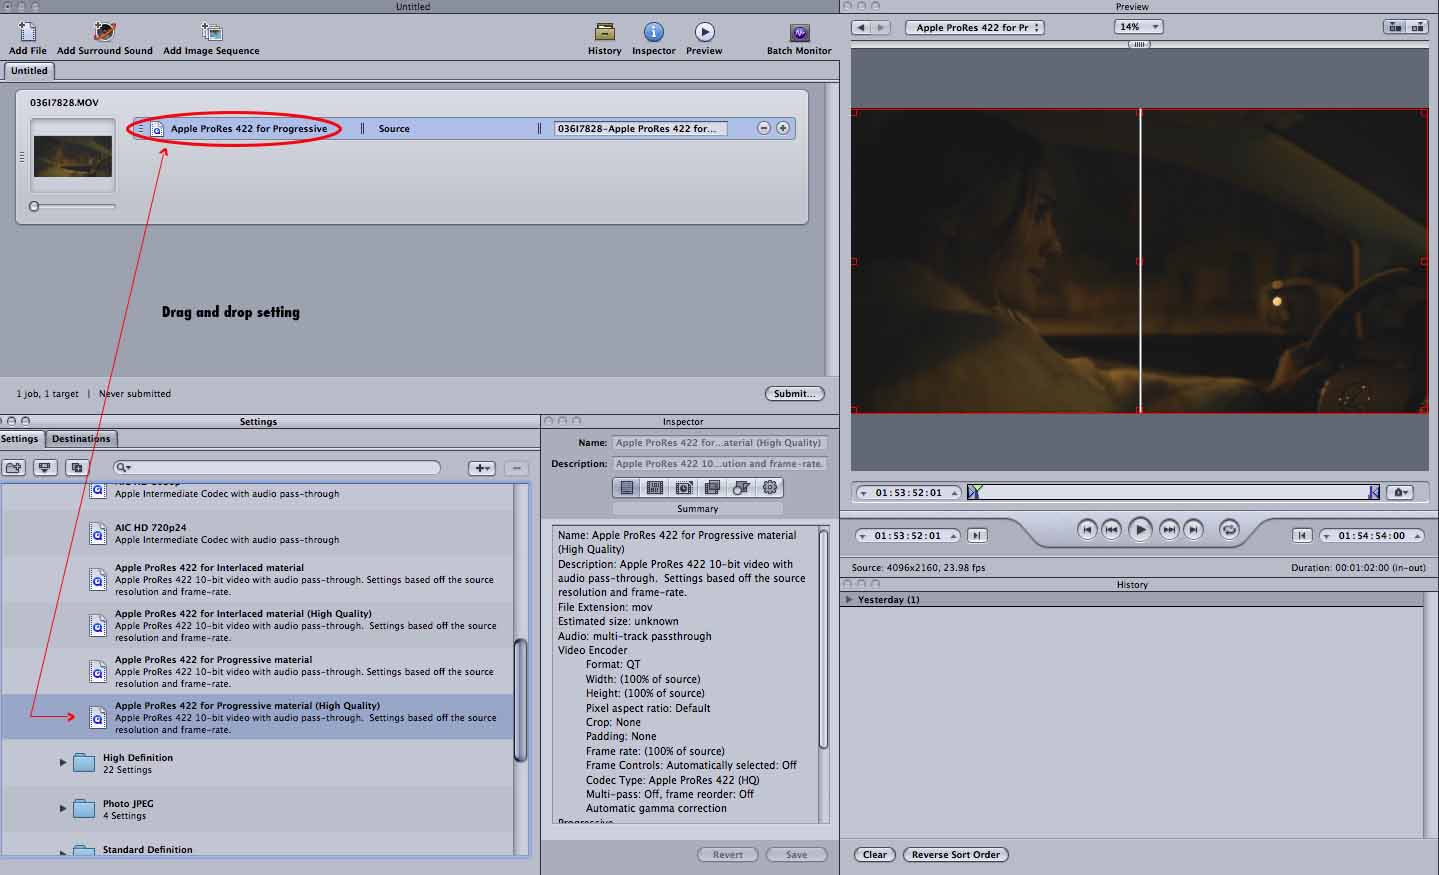Click the Reverse Sort Order button
The height and width of the screenshot is (875, 1439).
point(955,855)
